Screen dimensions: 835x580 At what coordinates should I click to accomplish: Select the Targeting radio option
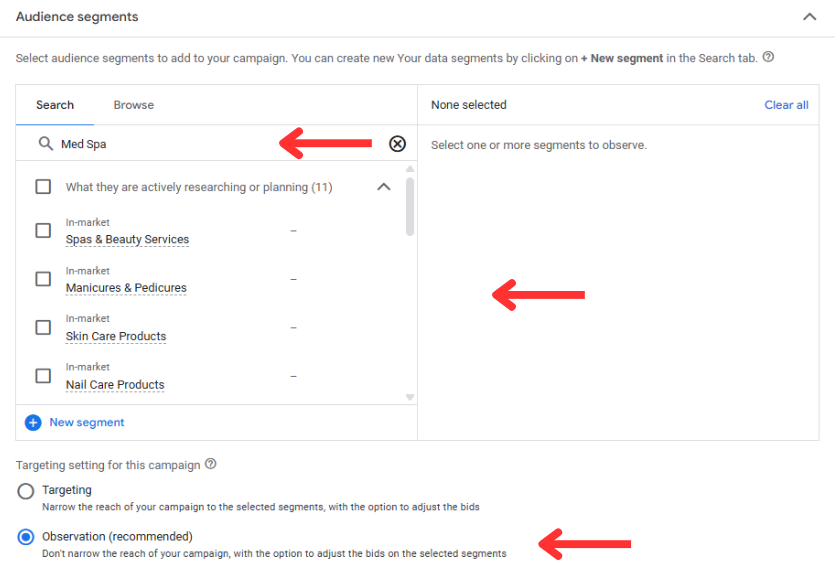point(26,491)
